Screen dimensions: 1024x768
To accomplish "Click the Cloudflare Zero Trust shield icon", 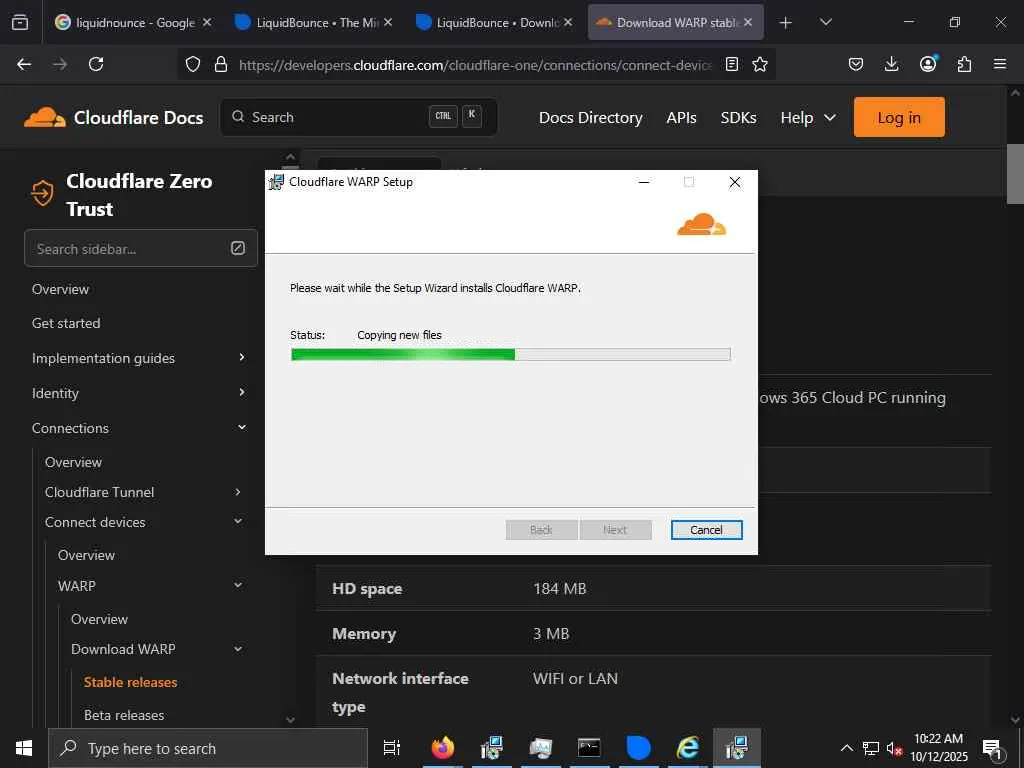I will (x=42, y=193).
